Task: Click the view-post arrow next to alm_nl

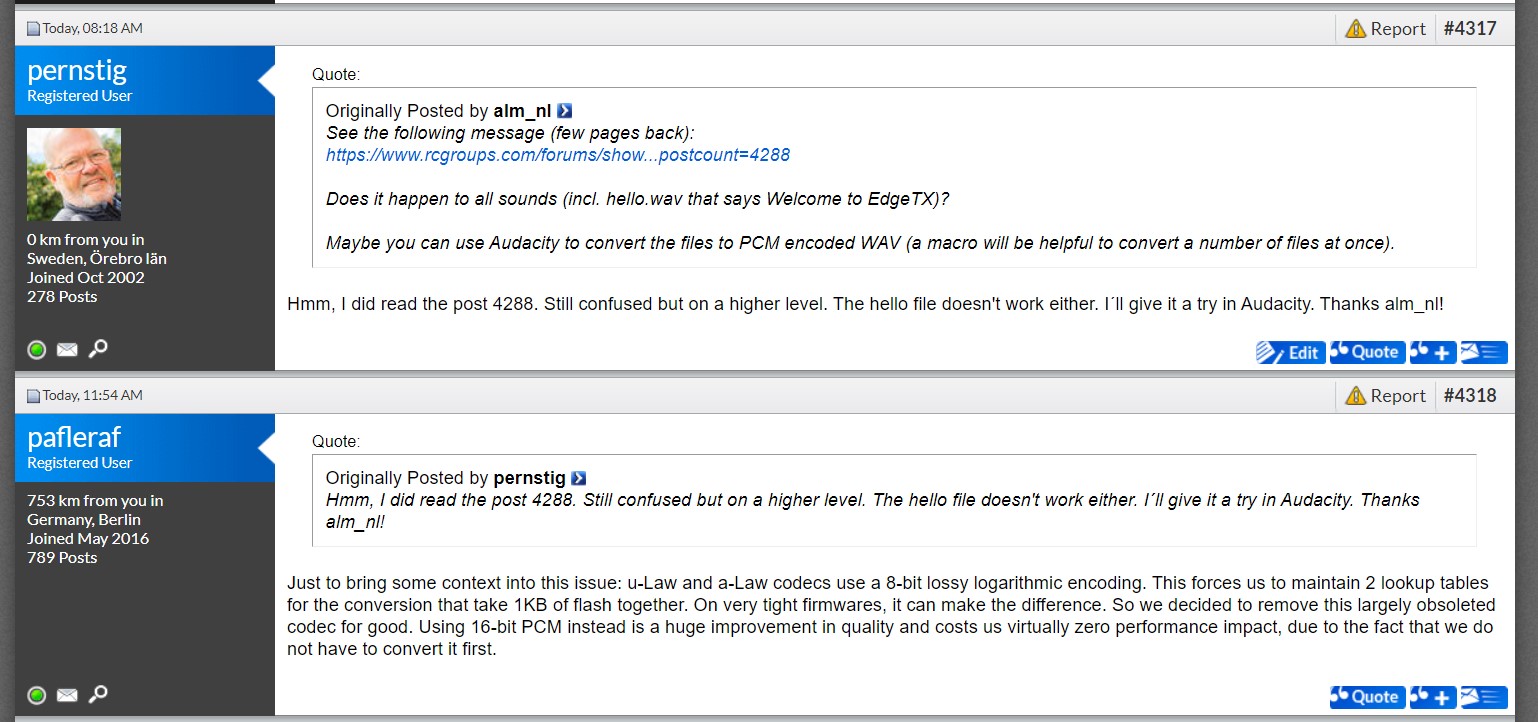Action: click(x=565, y=111)
